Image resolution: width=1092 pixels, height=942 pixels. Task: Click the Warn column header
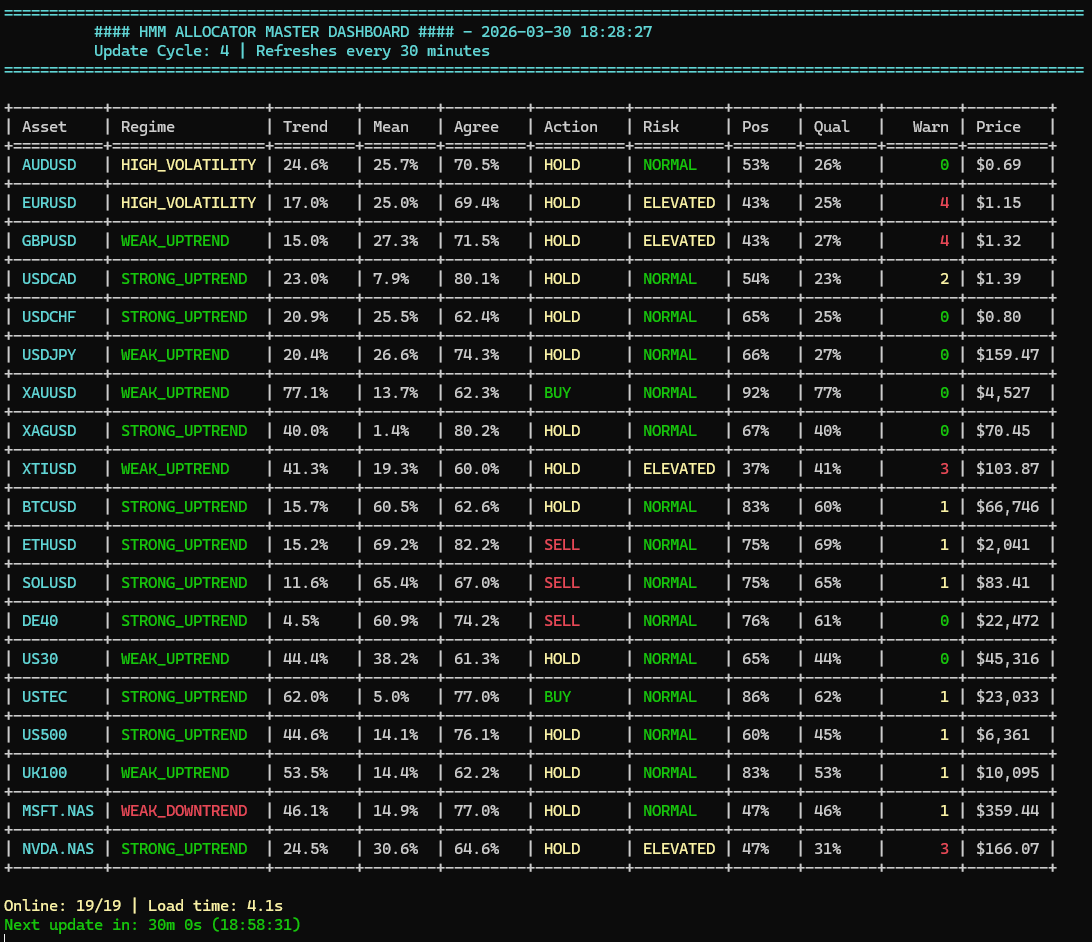[930, 127]
